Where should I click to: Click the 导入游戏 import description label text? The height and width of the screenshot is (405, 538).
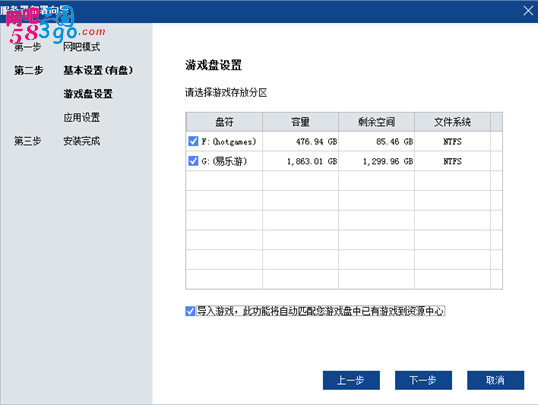(x=320, y=311)
